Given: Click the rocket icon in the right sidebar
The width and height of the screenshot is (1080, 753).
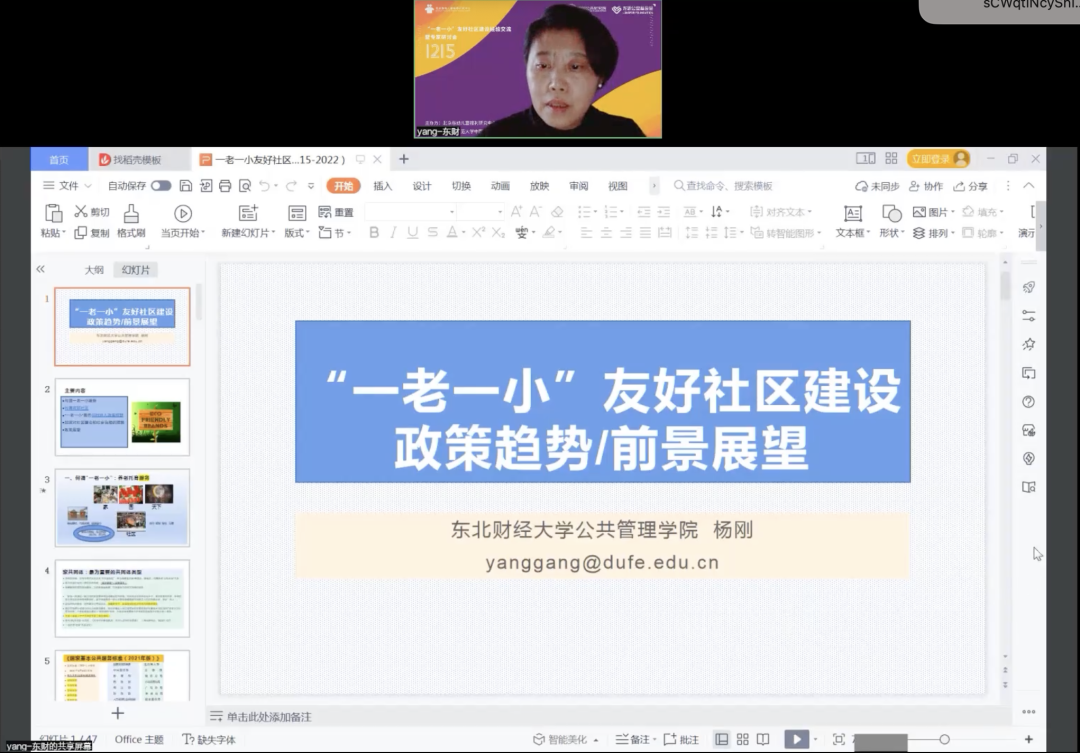Looking at the screenshot, I should coord(1028,287).
